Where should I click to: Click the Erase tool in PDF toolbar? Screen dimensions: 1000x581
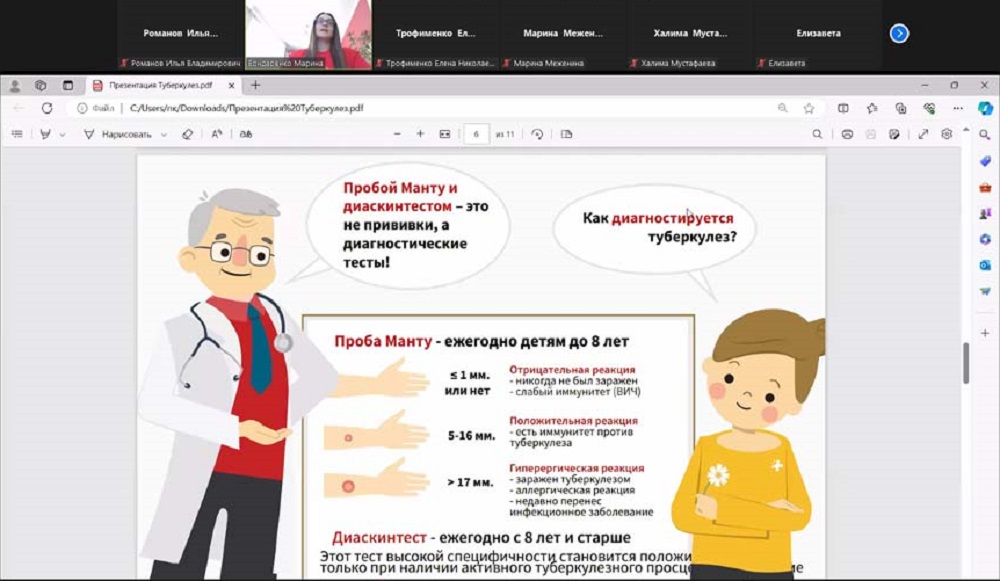(x=187, y=134)
